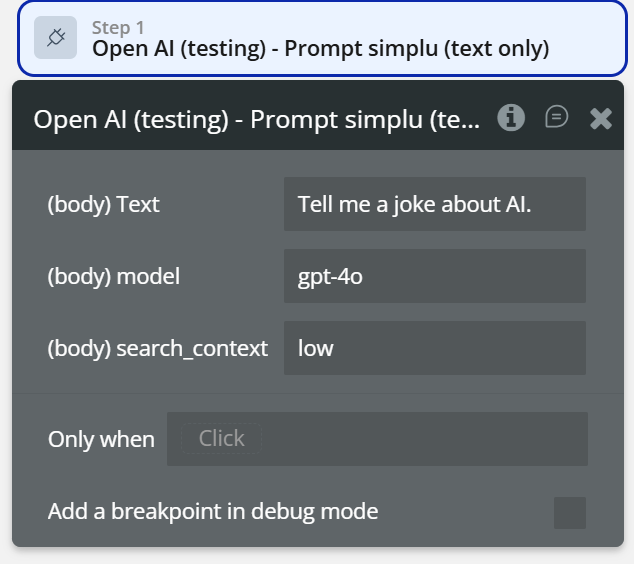
Task: Click the search_context field containing 'low'
Action: pyautogui.click(x=316, y=349)
